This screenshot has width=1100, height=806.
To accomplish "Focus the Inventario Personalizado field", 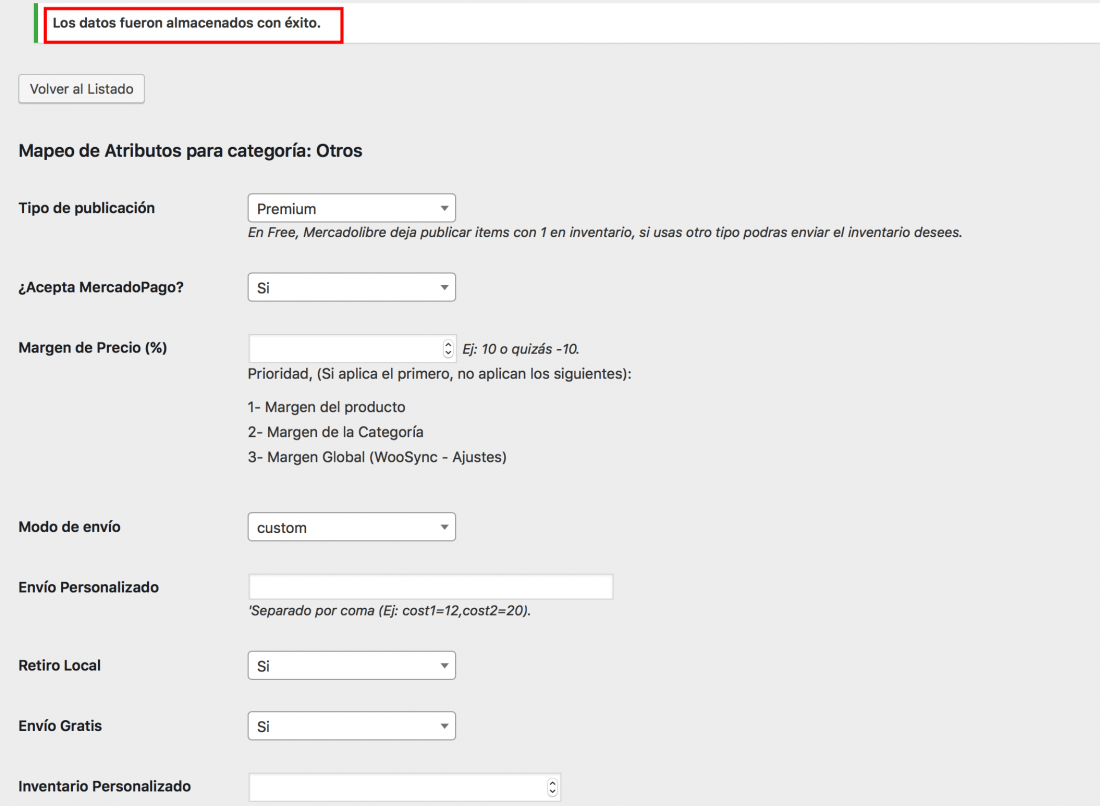I will pos(405,787).
